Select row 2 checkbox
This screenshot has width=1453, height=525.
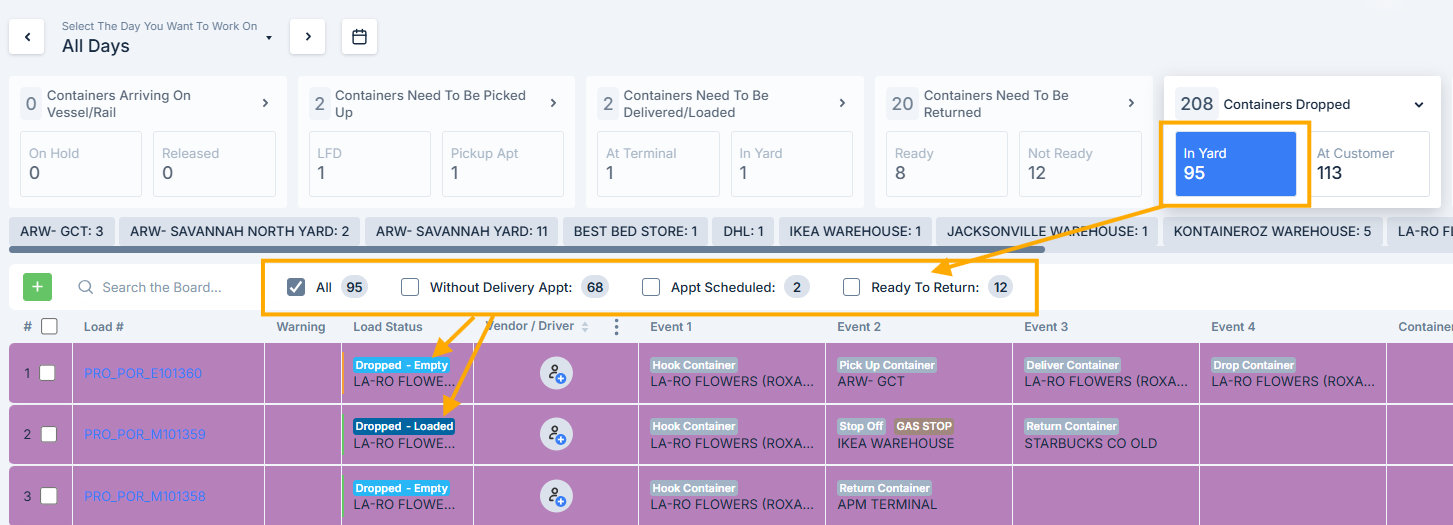pos(47,434)
